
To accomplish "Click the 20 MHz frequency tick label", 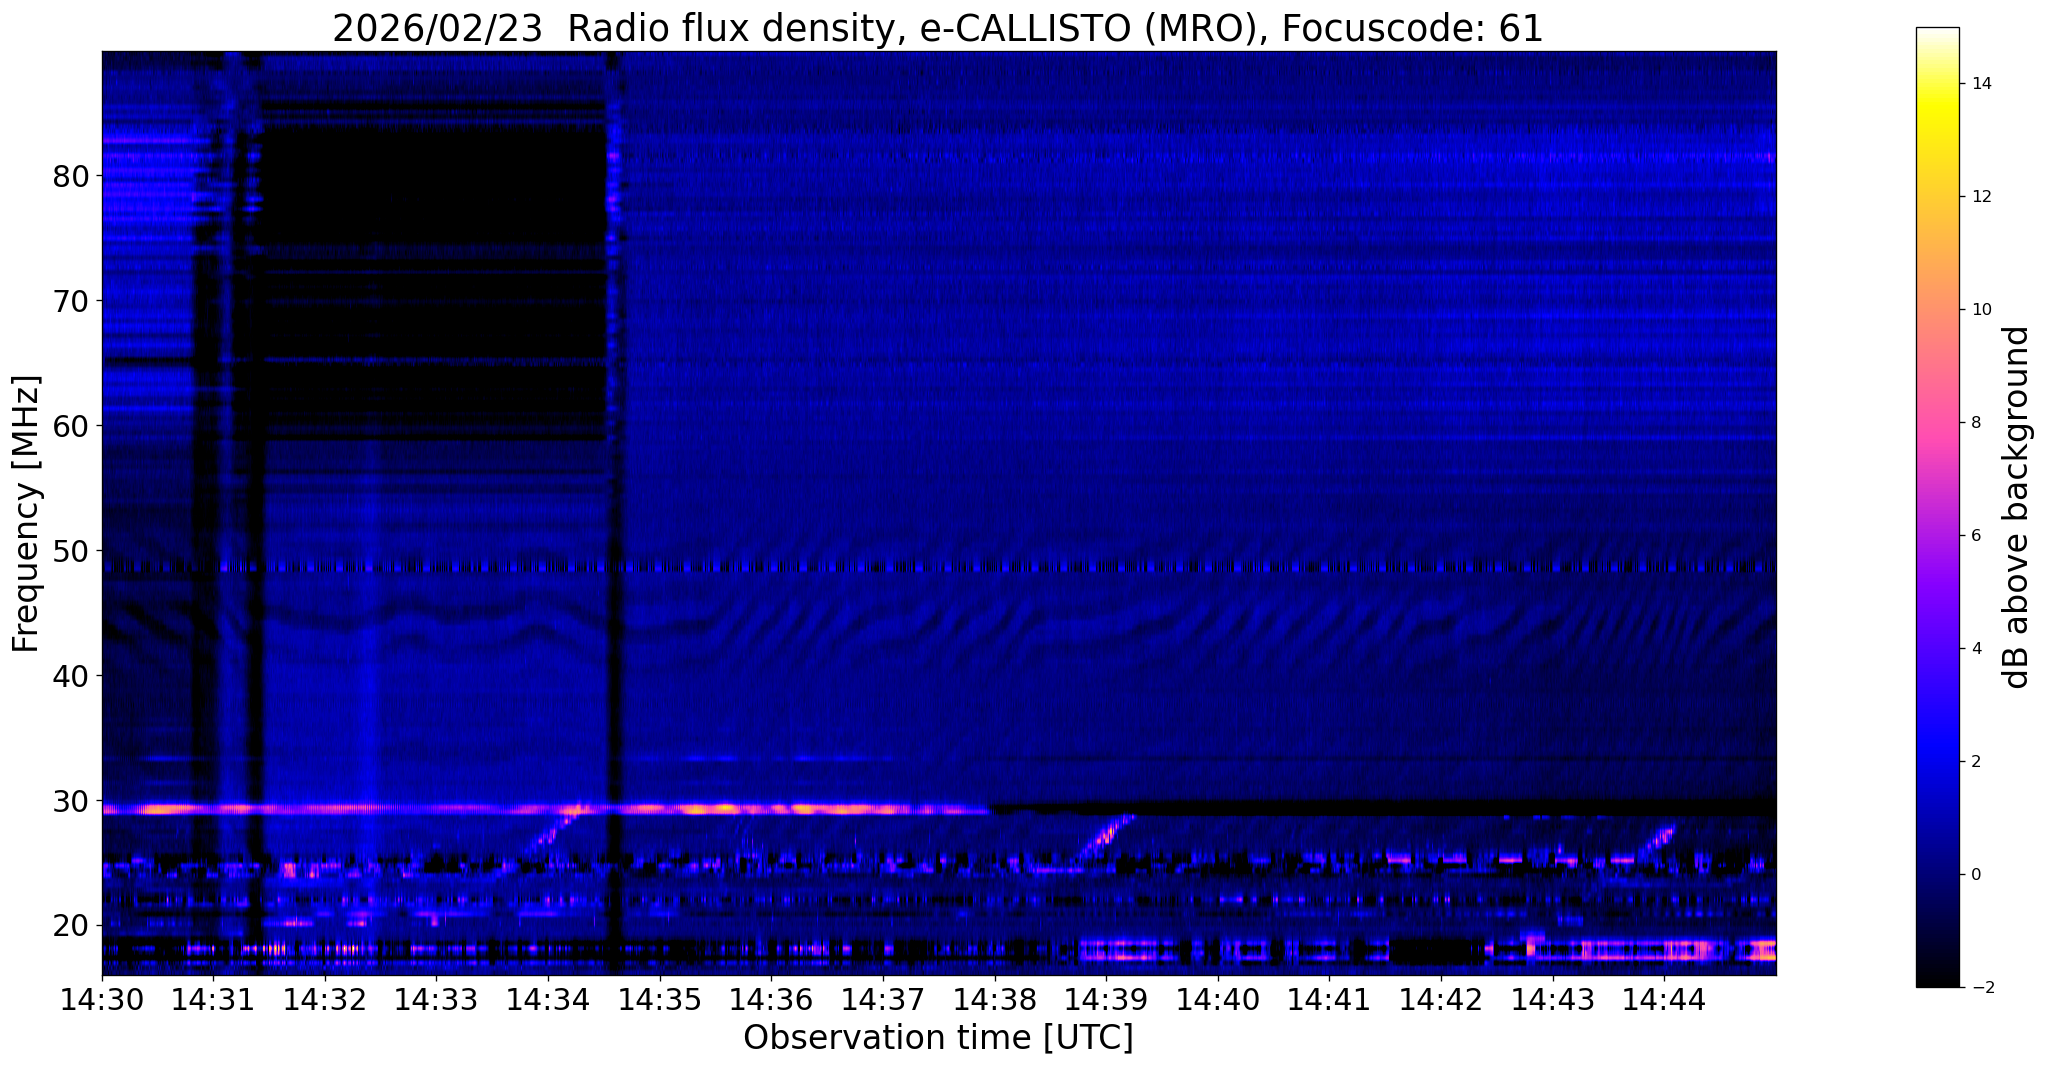I will pyautogui.click(x=72, y=926).
